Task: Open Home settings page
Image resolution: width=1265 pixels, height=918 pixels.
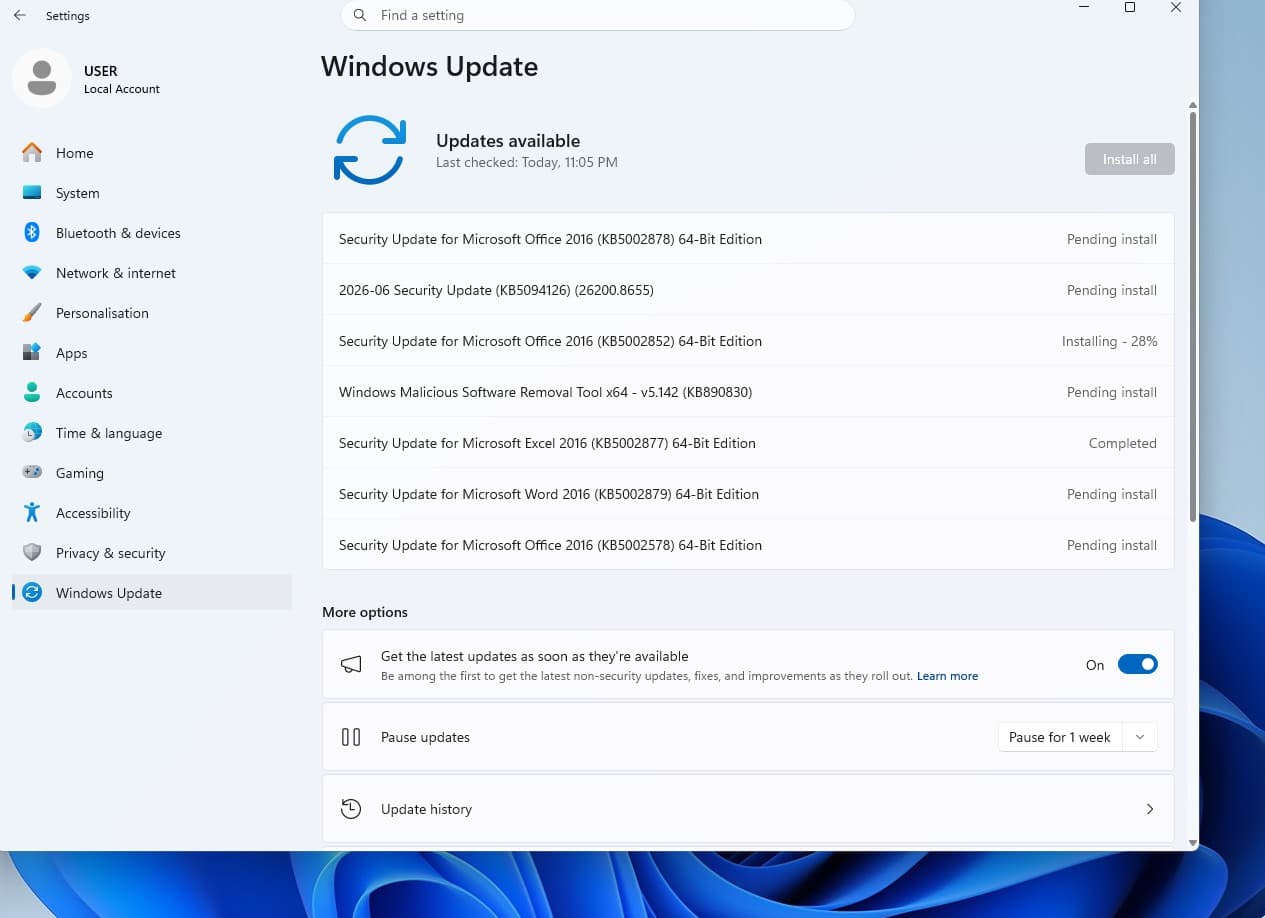Action: click(152, 153)
